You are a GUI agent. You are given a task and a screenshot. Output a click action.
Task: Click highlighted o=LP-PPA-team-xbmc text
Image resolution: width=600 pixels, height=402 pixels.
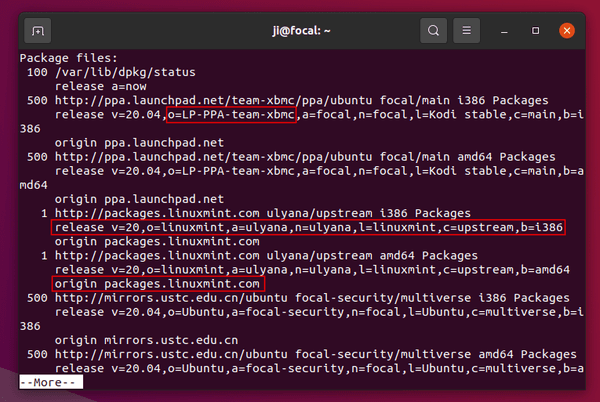point(231,115)
